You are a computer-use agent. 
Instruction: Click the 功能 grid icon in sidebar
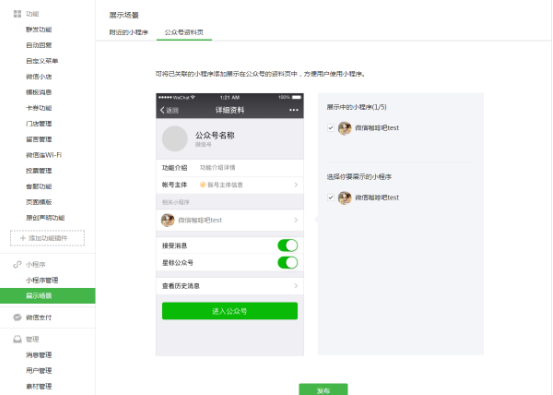tap(17, 14)
